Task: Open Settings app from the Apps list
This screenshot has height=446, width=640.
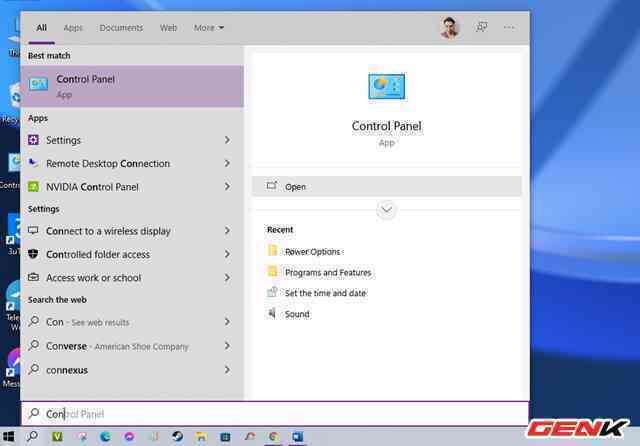Action: [x=132, y=140]
